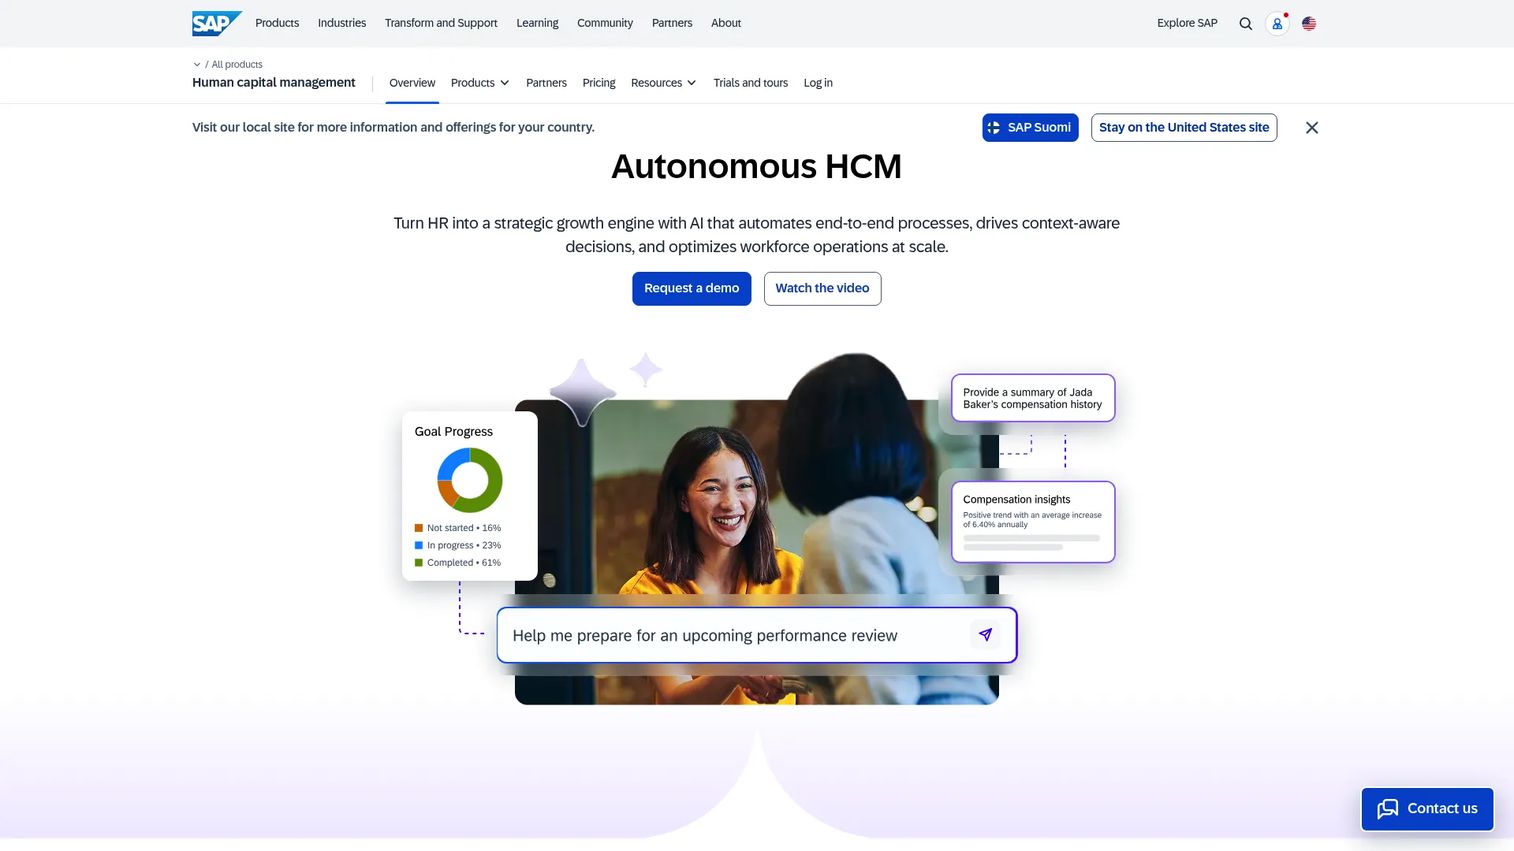Click the orange Not started legend swatch
Viewport: 1514px width, 851px height.
[x=419, y=528]
